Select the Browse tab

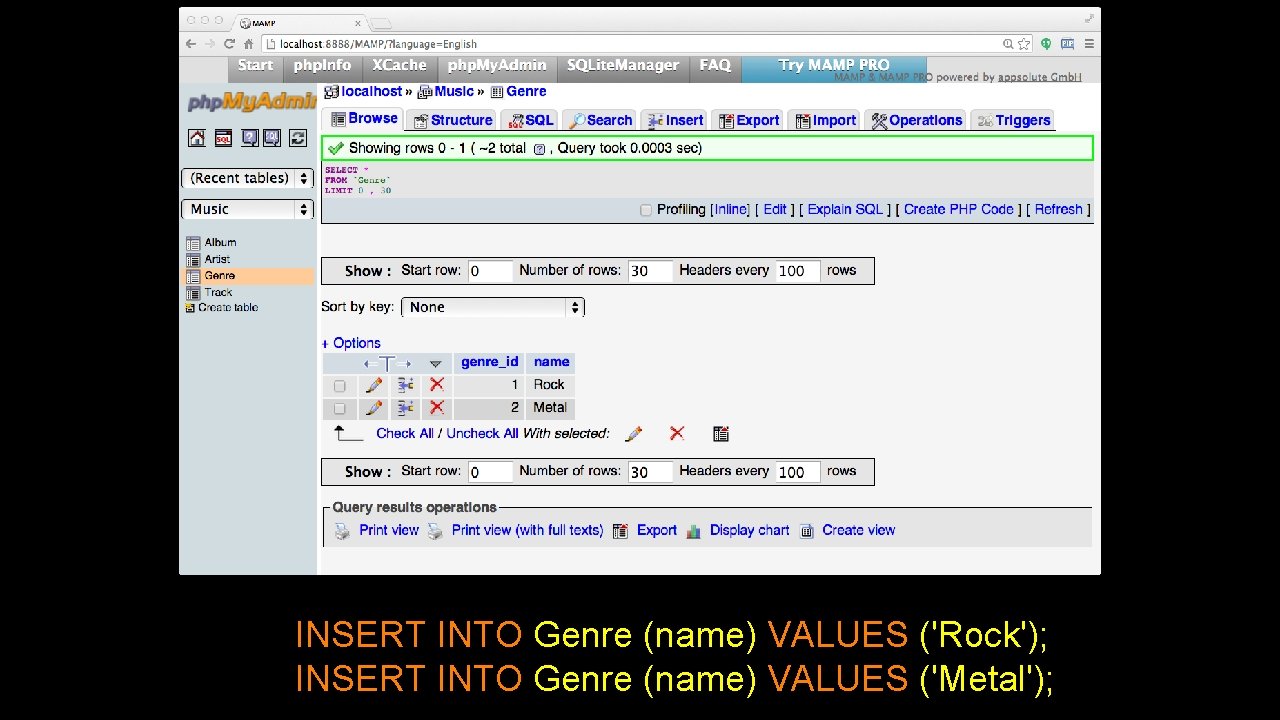365,119
